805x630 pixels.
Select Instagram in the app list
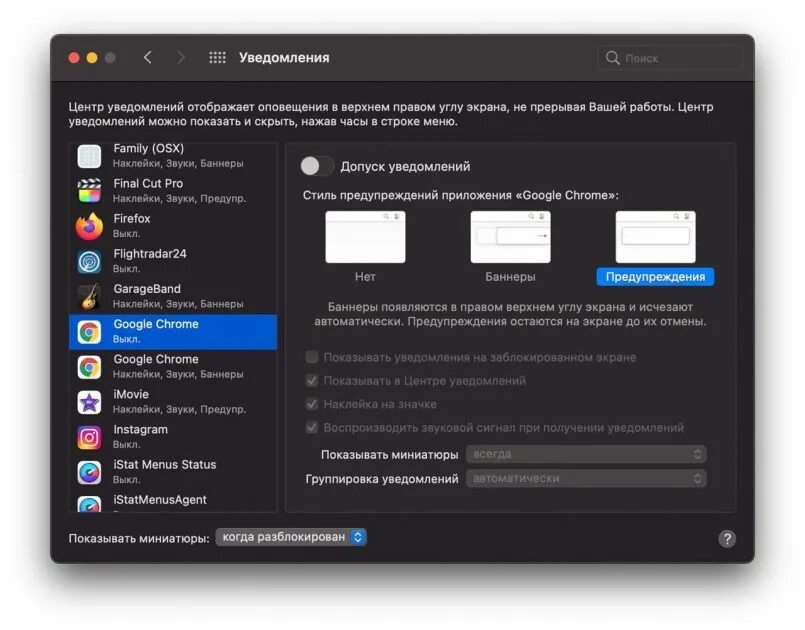coord(173,437)
